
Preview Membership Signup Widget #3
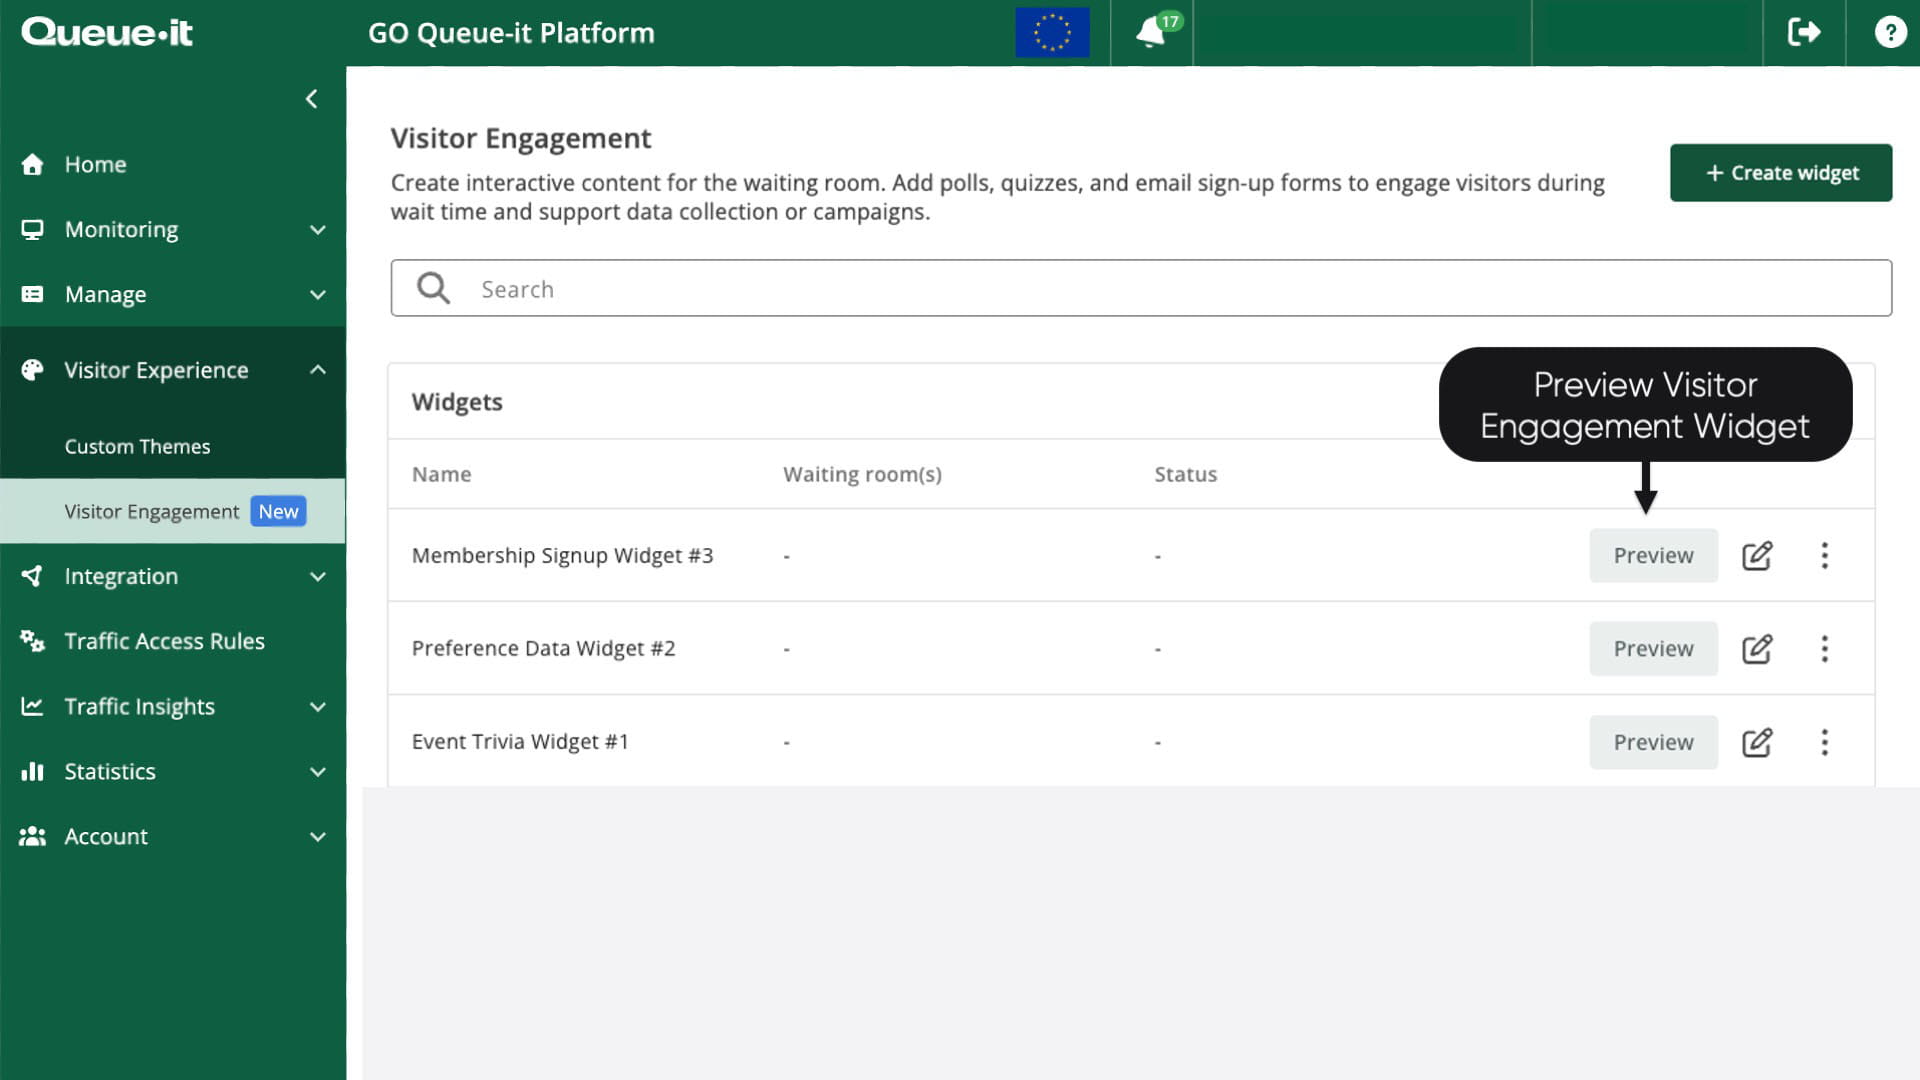point(1653,555)
